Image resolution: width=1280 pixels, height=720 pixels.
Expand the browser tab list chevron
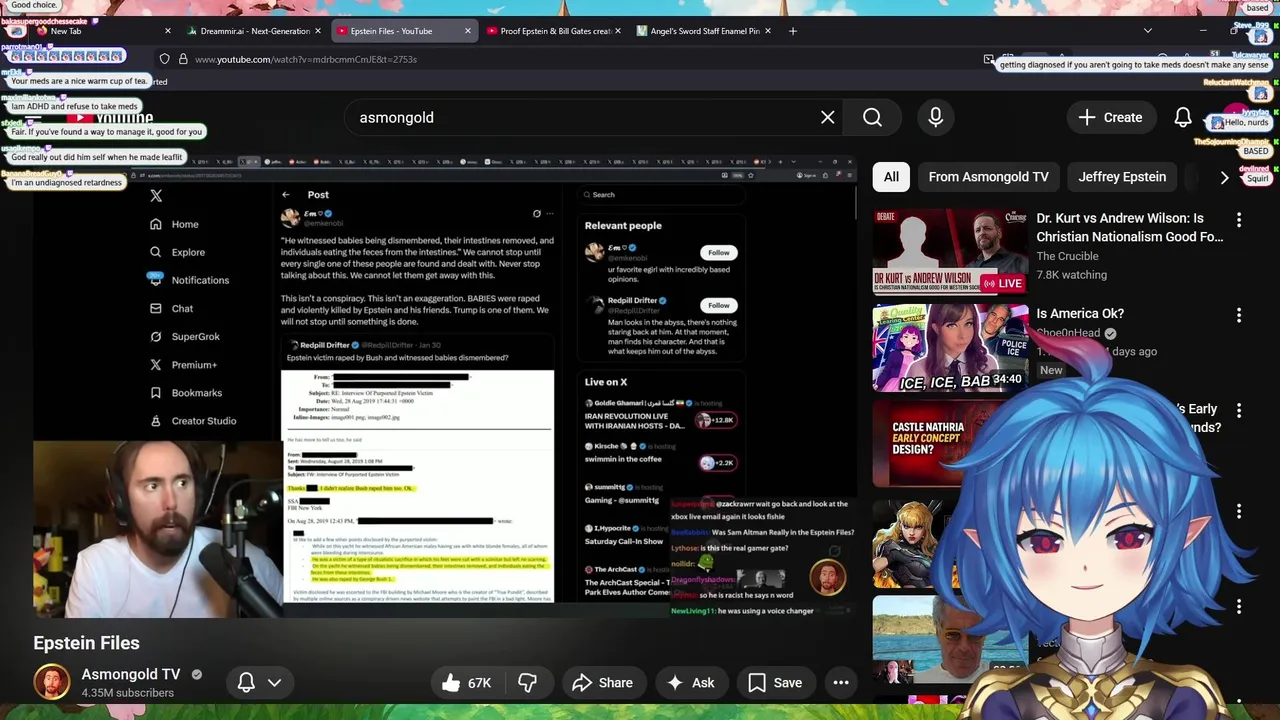pyautogui.click(x=1149, y=31)
